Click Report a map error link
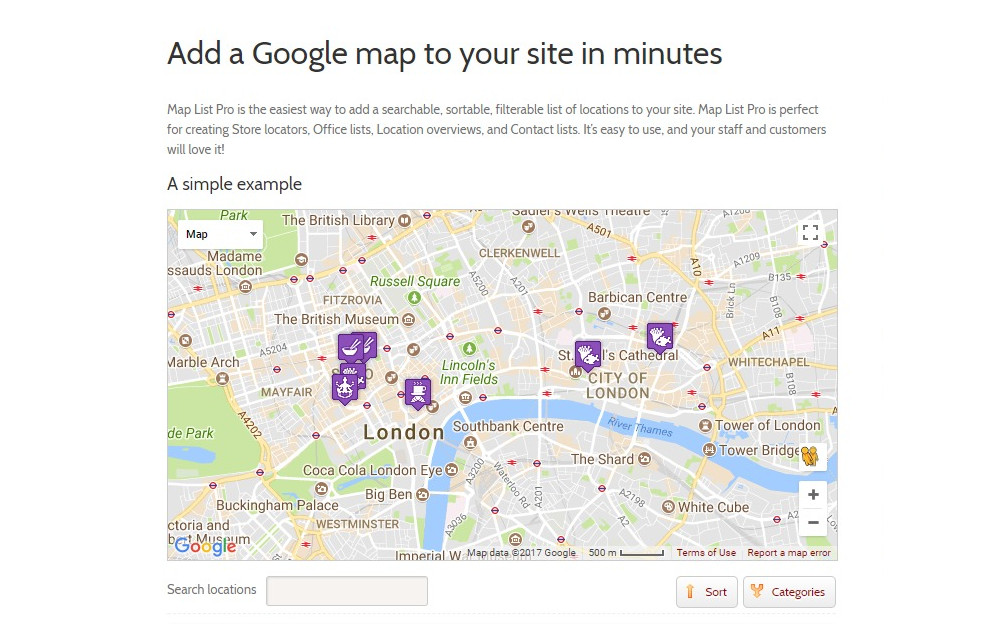Viewport: 1000px width, 624px height. [x=789, y=553]
